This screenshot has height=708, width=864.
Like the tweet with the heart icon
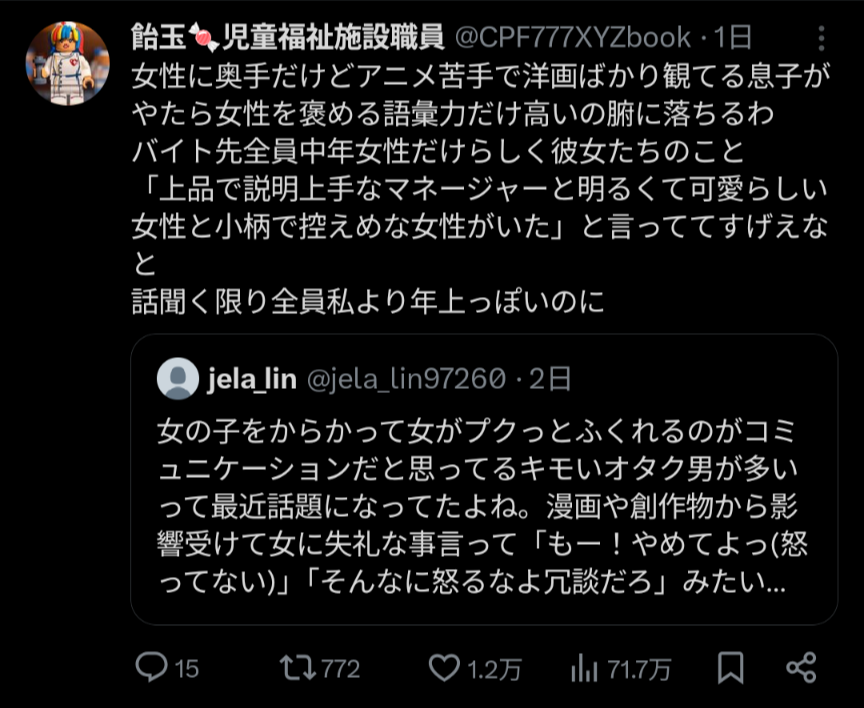[x=442, y=667]
